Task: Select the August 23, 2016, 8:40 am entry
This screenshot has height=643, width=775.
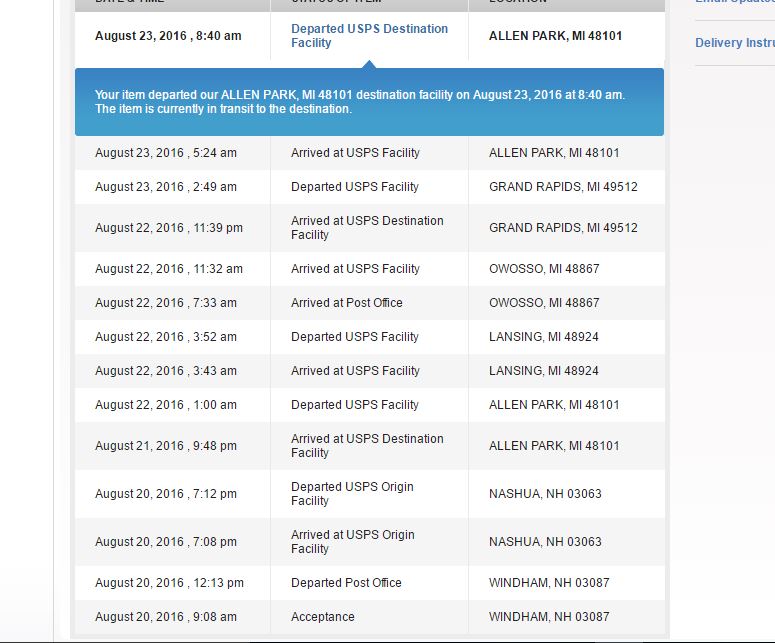Action: [x=168, y=36]
